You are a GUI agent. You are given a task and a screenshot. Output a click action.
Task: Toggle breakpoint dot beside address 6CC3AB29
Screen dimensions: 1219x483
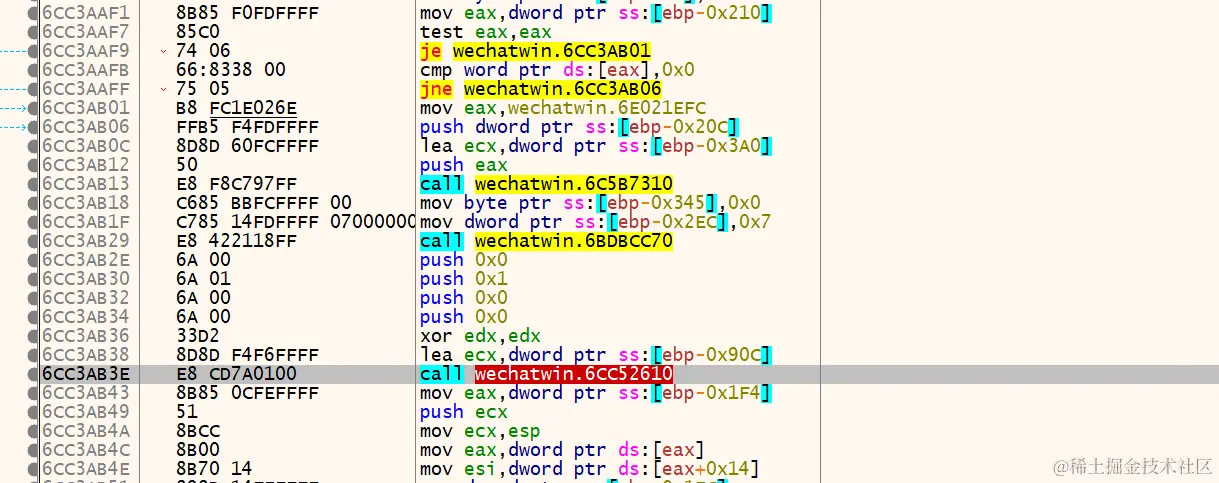tap(35, 241)
